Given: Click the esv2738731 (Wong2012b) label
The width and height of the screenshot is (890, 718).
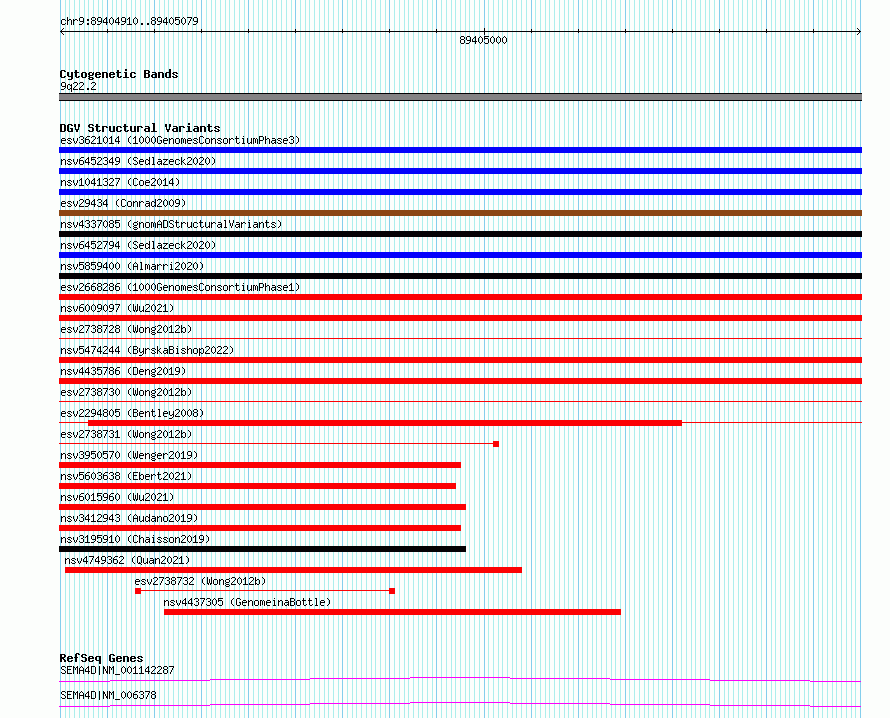Looking at the screenshot, I should pyautogui.click(x=126, y=434).
